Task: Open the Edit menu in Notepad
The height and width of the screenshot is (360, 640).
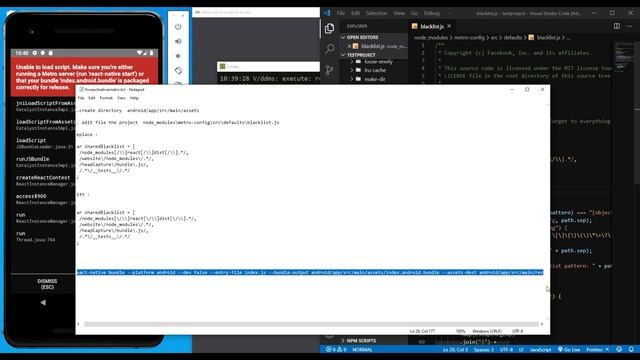Action: coord(92,98)
